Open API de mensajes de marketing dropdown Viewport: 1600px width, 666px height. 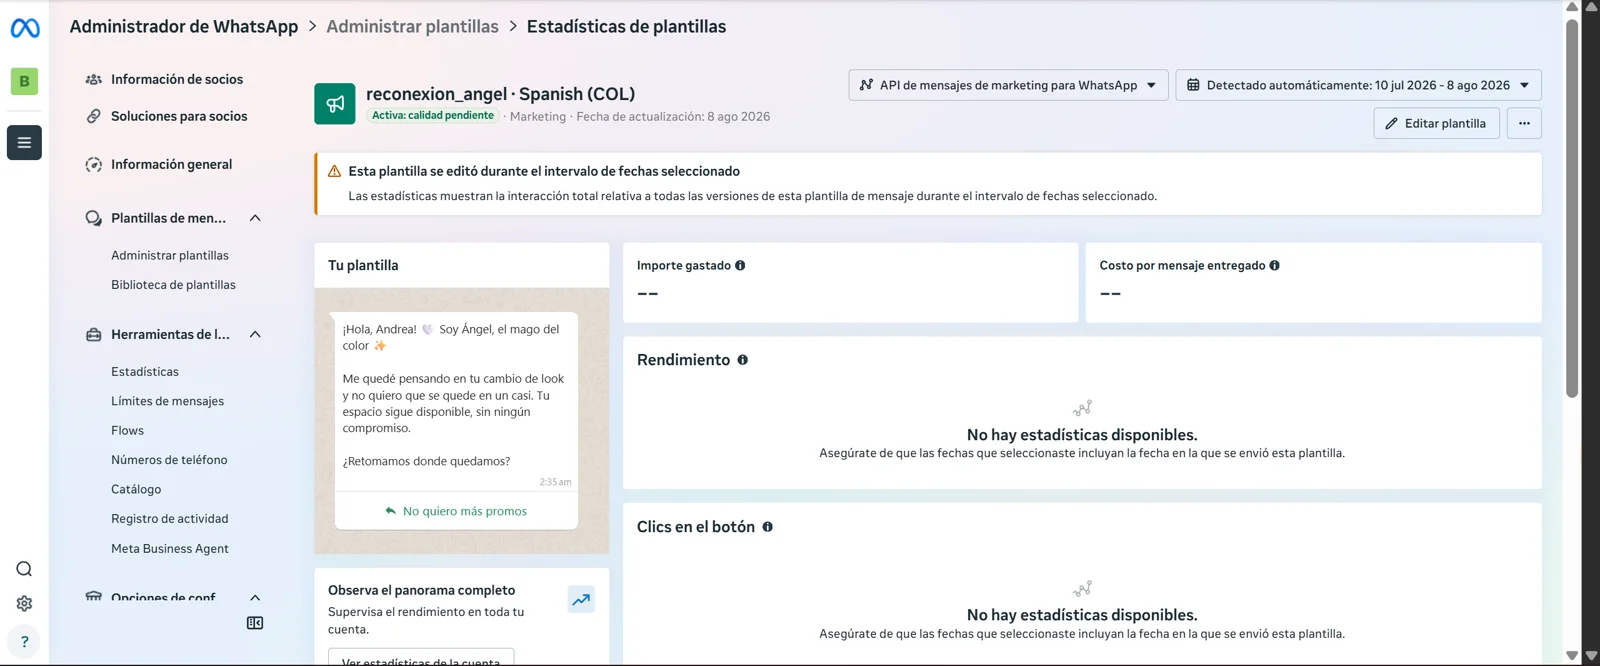coord(1008,85)
